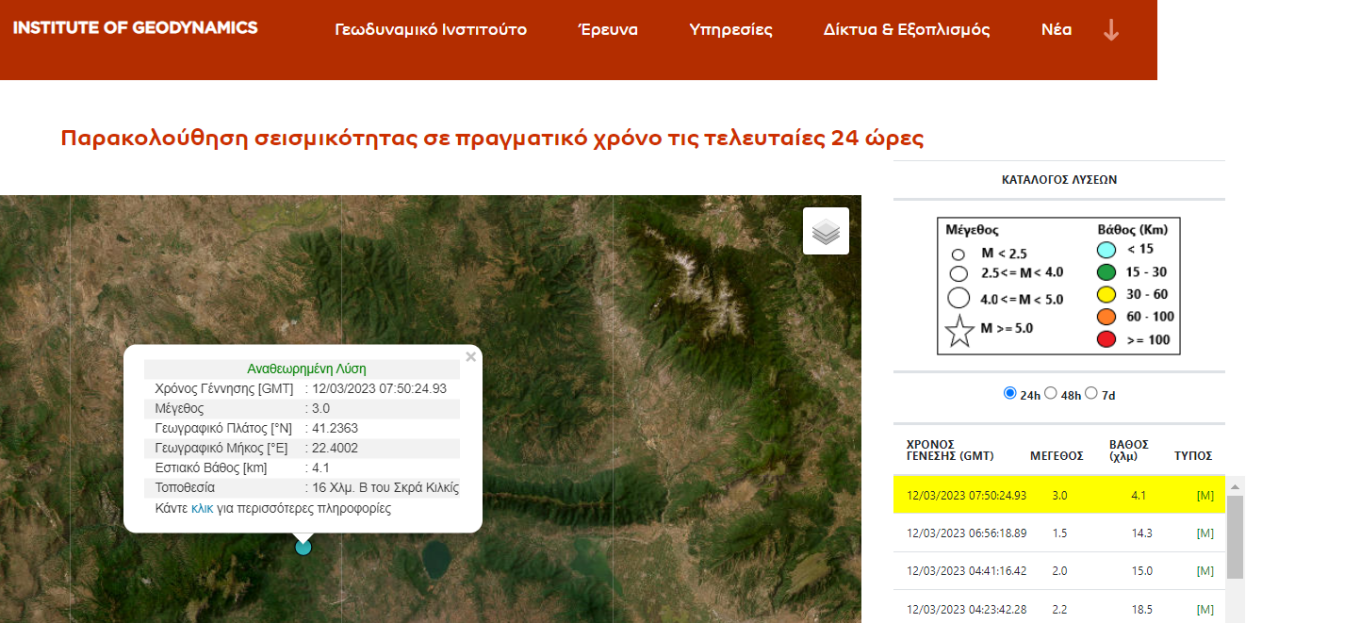The height and width of the screenshot is (623, 1360).
Task: Open the Δίκτυα & Εξοπλισμός menu
Action: click(x=907, y=30)
